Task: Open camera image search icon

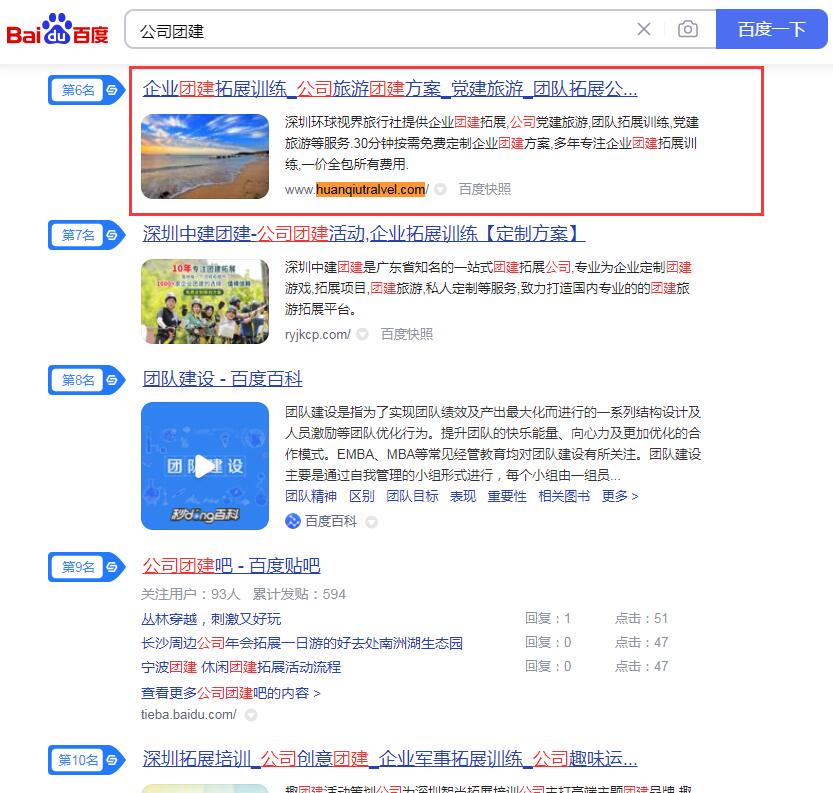Action: coord(687,29)
